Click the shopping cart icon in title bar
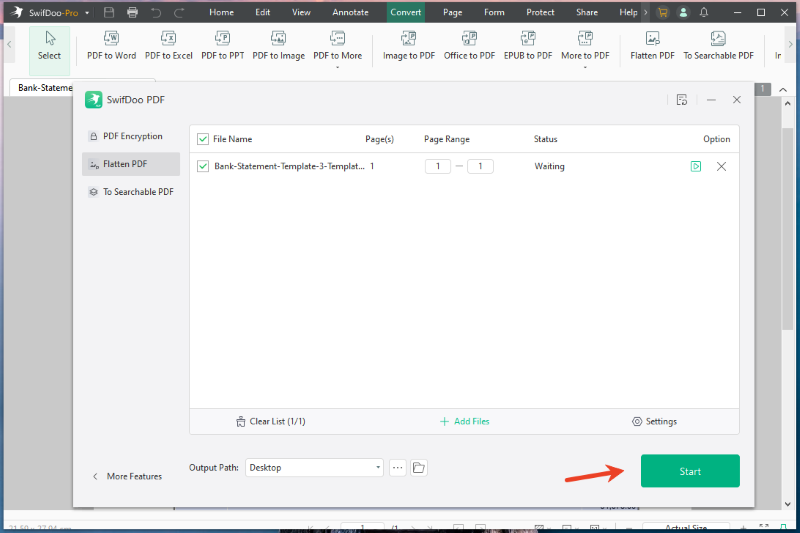The image size is (800, 533). tap(662, 12)
